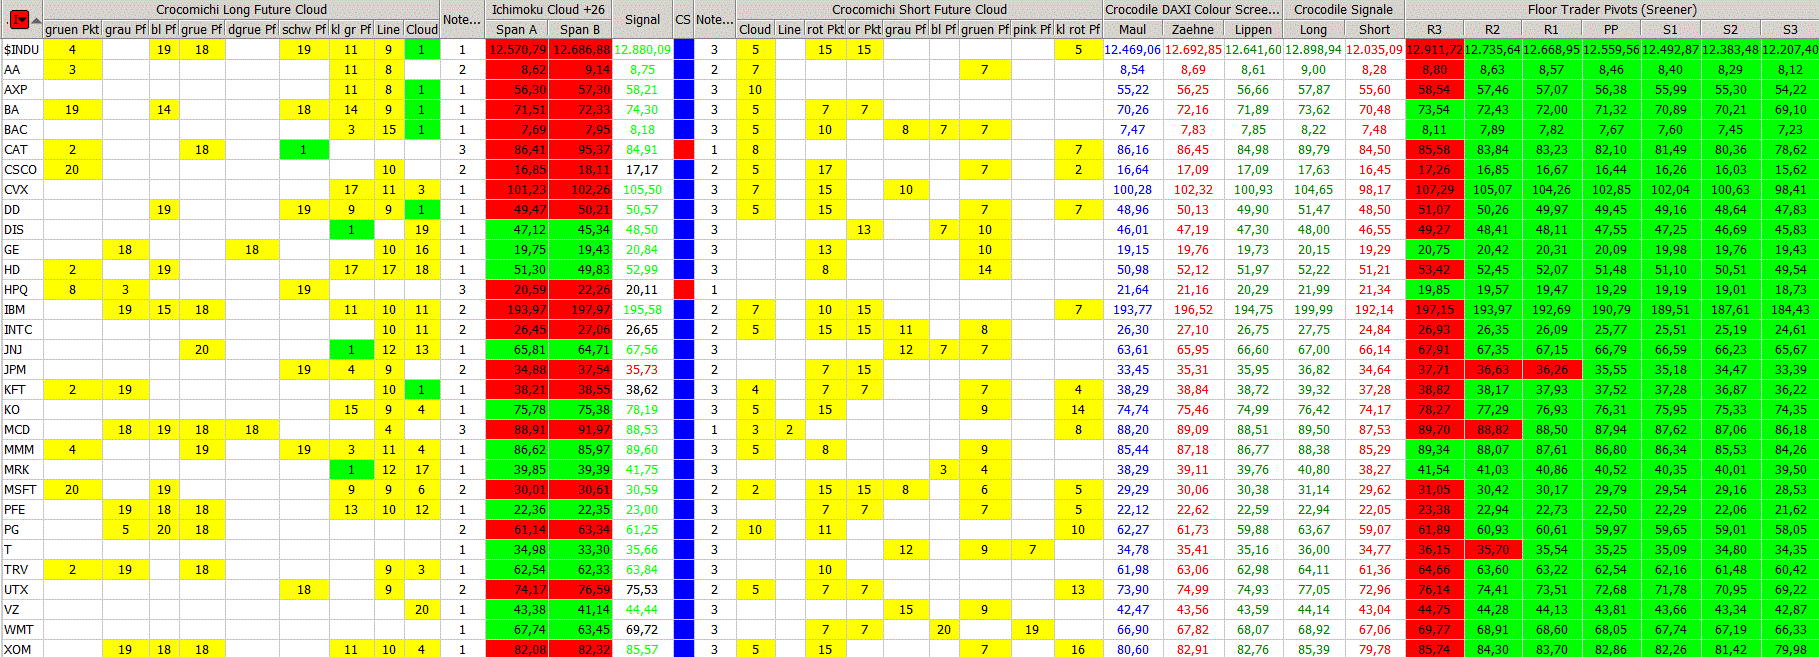Click the CS column header

pos(683,19)
